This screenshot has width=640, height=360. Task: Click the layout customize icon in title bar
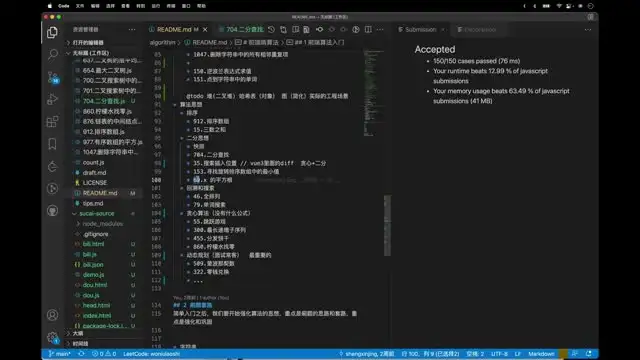point(590,17)
